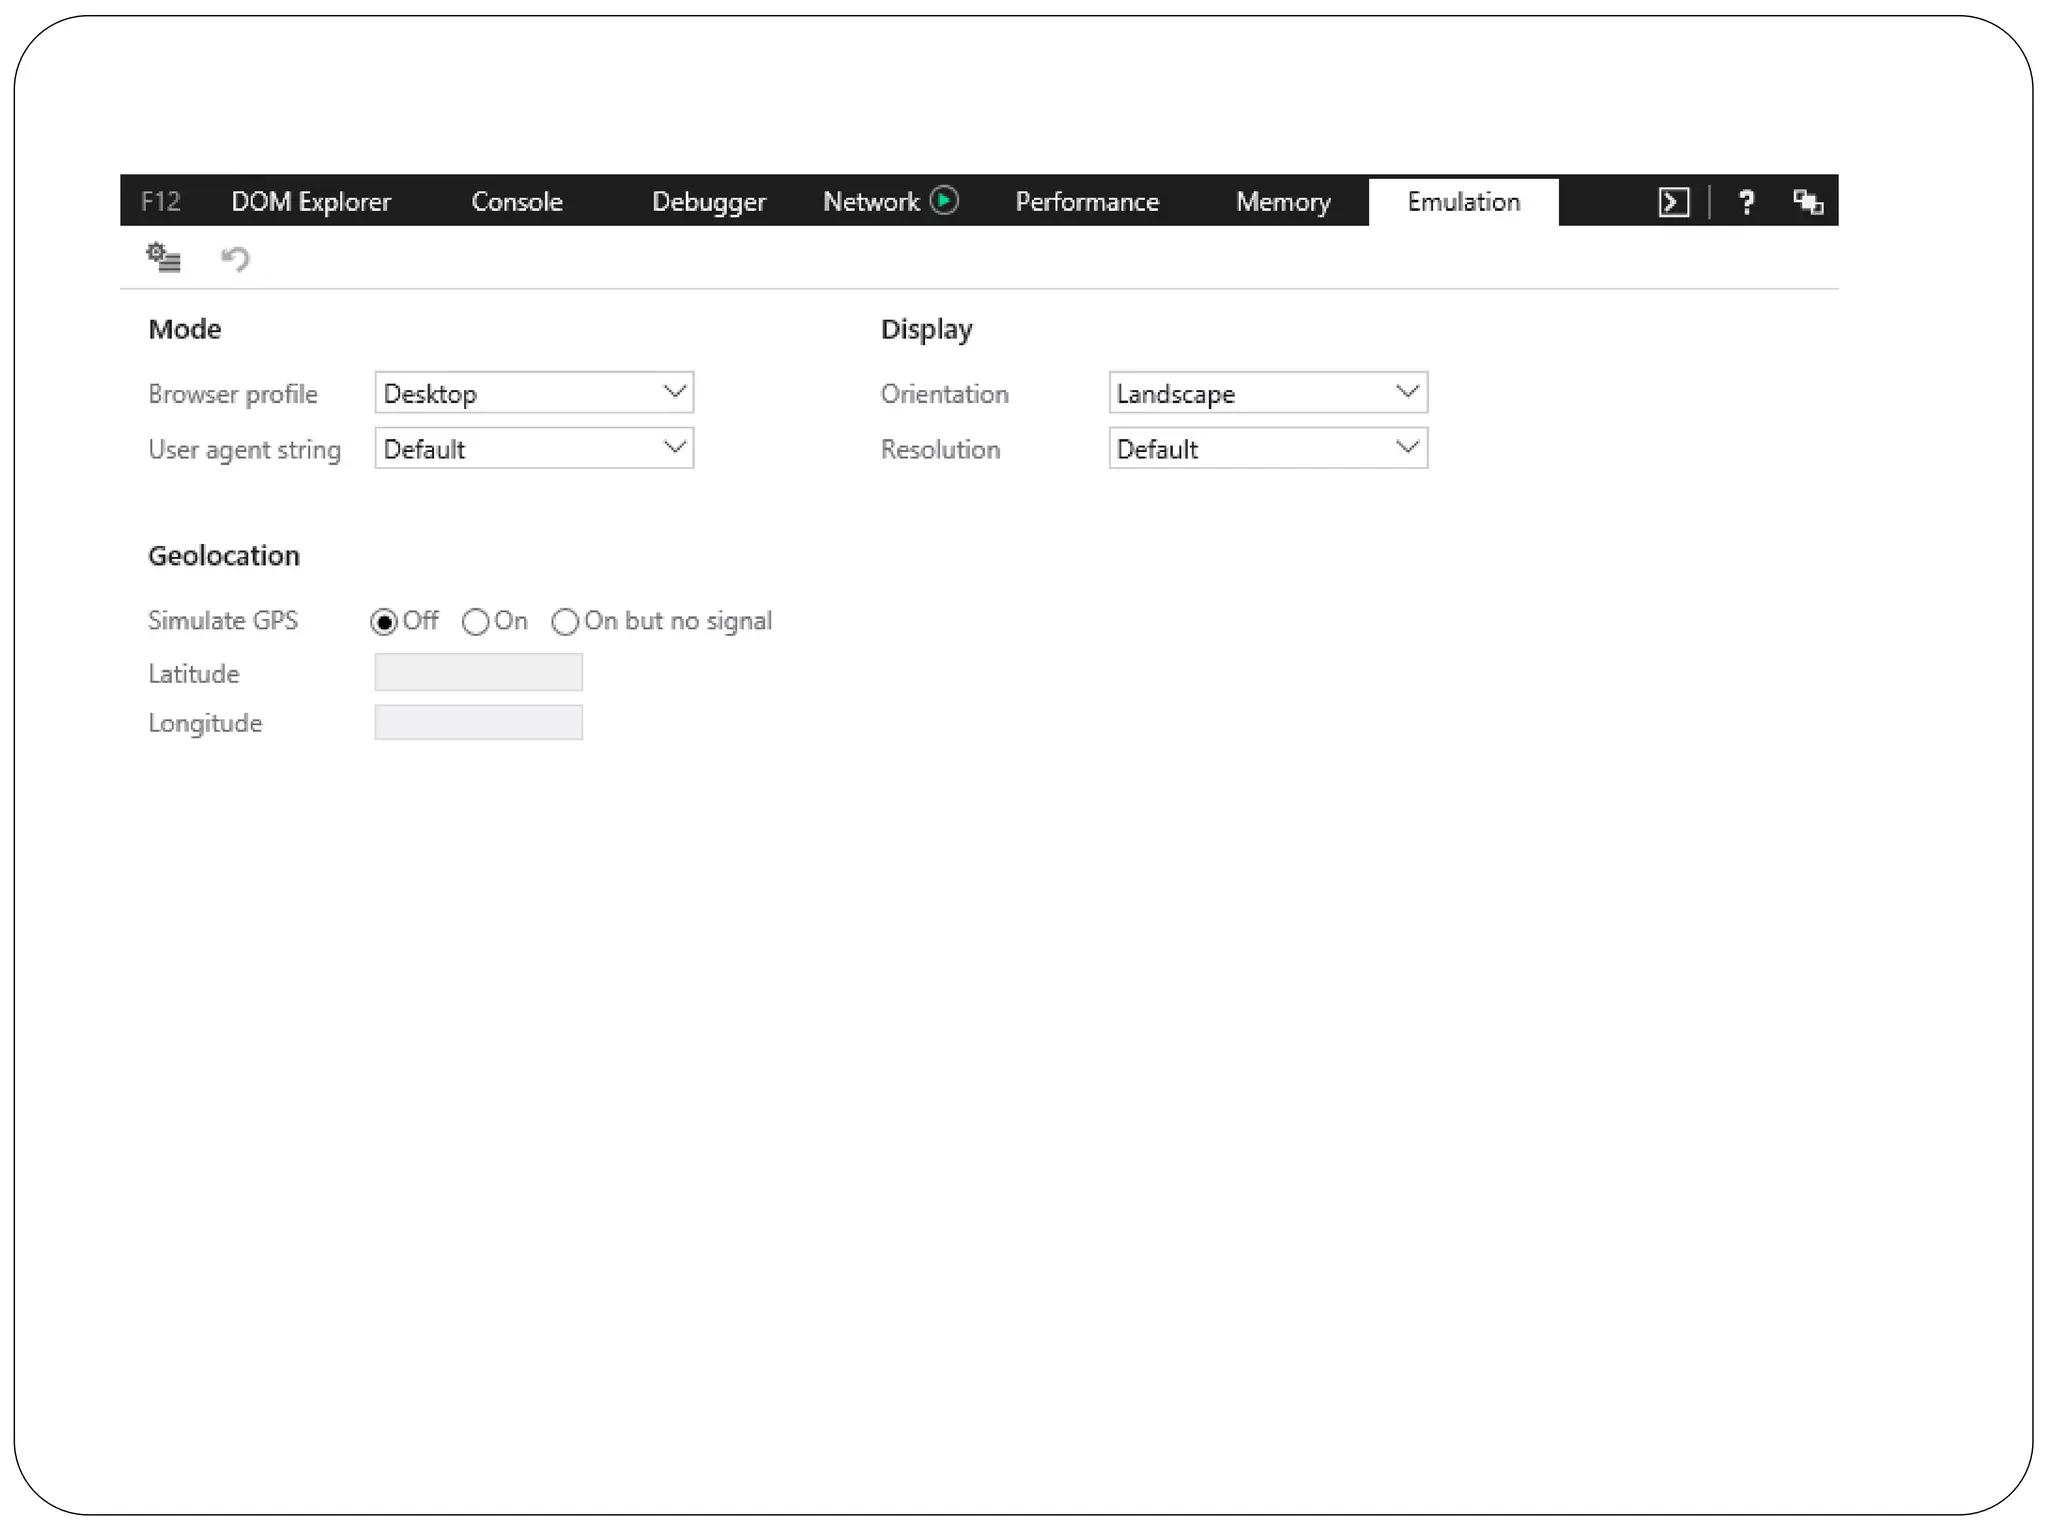Click the F12 label in the toolbar

(160, 202)
